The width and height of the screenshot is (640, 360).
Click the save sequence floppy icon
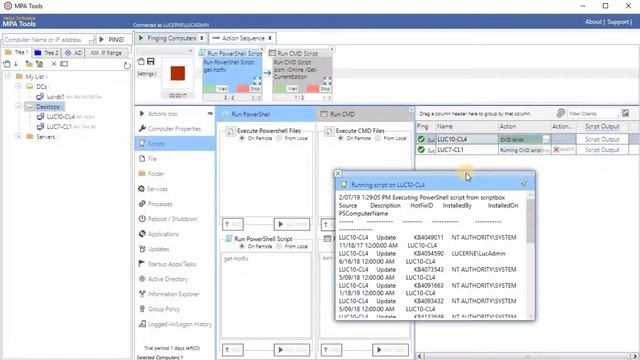pos(151,61)
